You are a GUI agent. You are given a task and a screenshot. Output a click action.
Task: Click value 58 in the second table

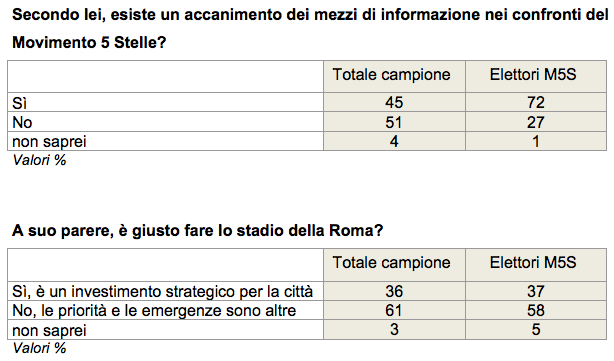(x=536, y=310)
